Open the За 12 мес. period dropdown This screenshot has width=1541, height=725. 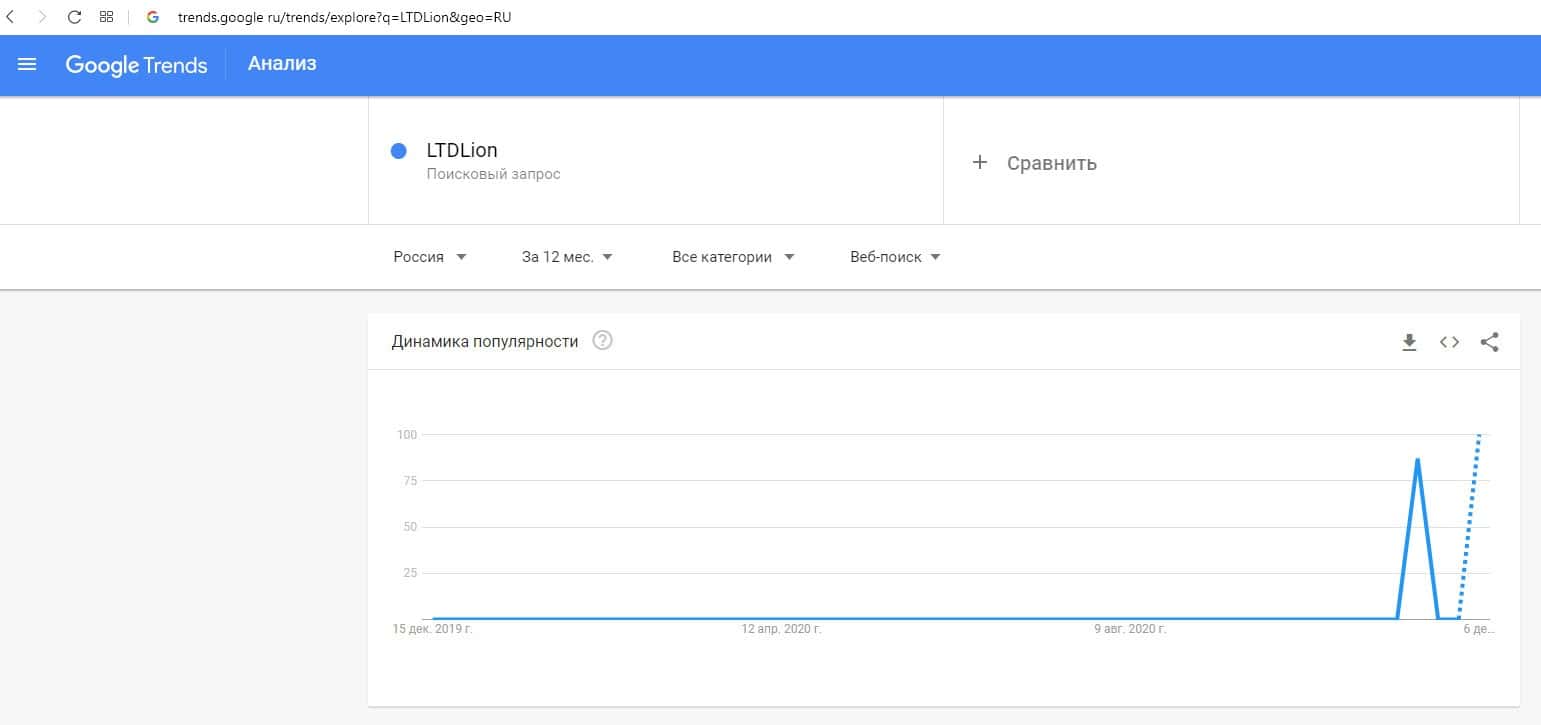click(x=567, y=257)
